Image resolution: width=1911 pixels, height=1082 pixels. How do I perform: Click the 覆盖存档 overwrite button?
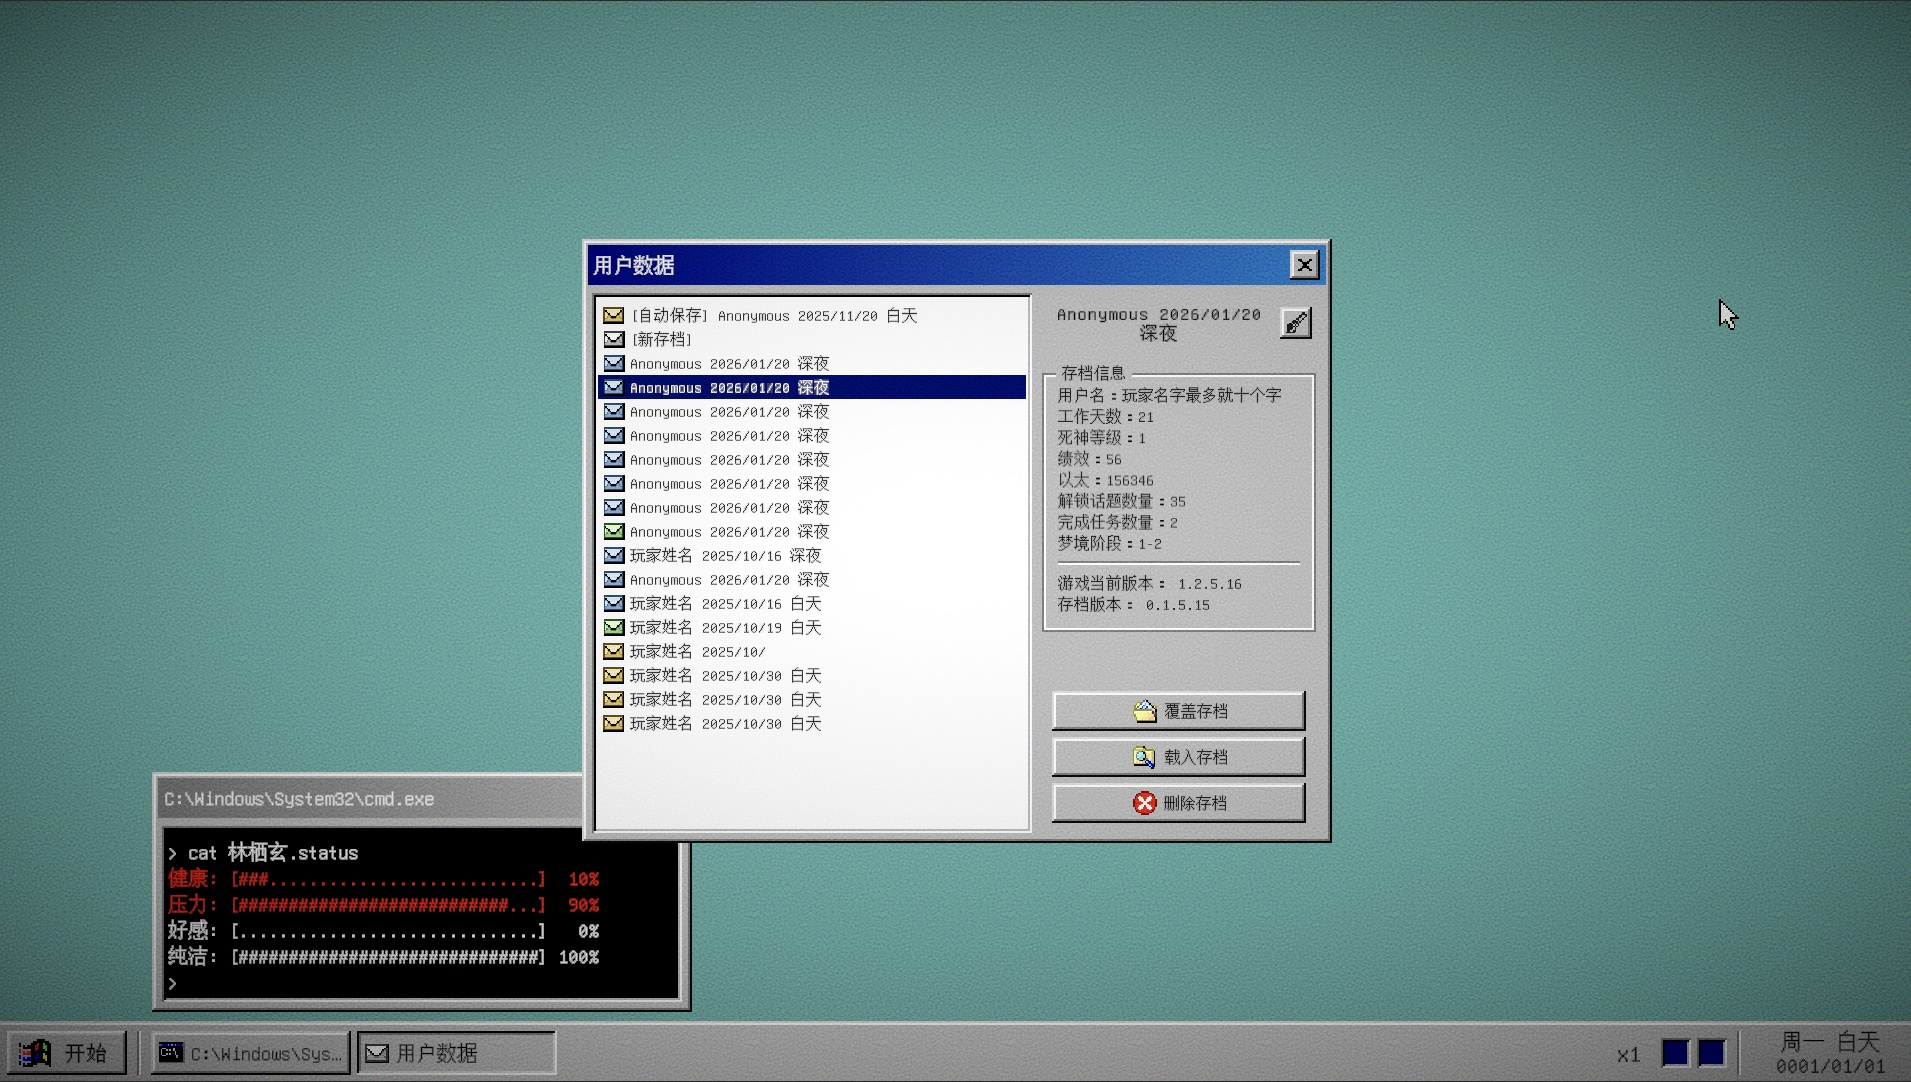click(x=1178, y=711)
